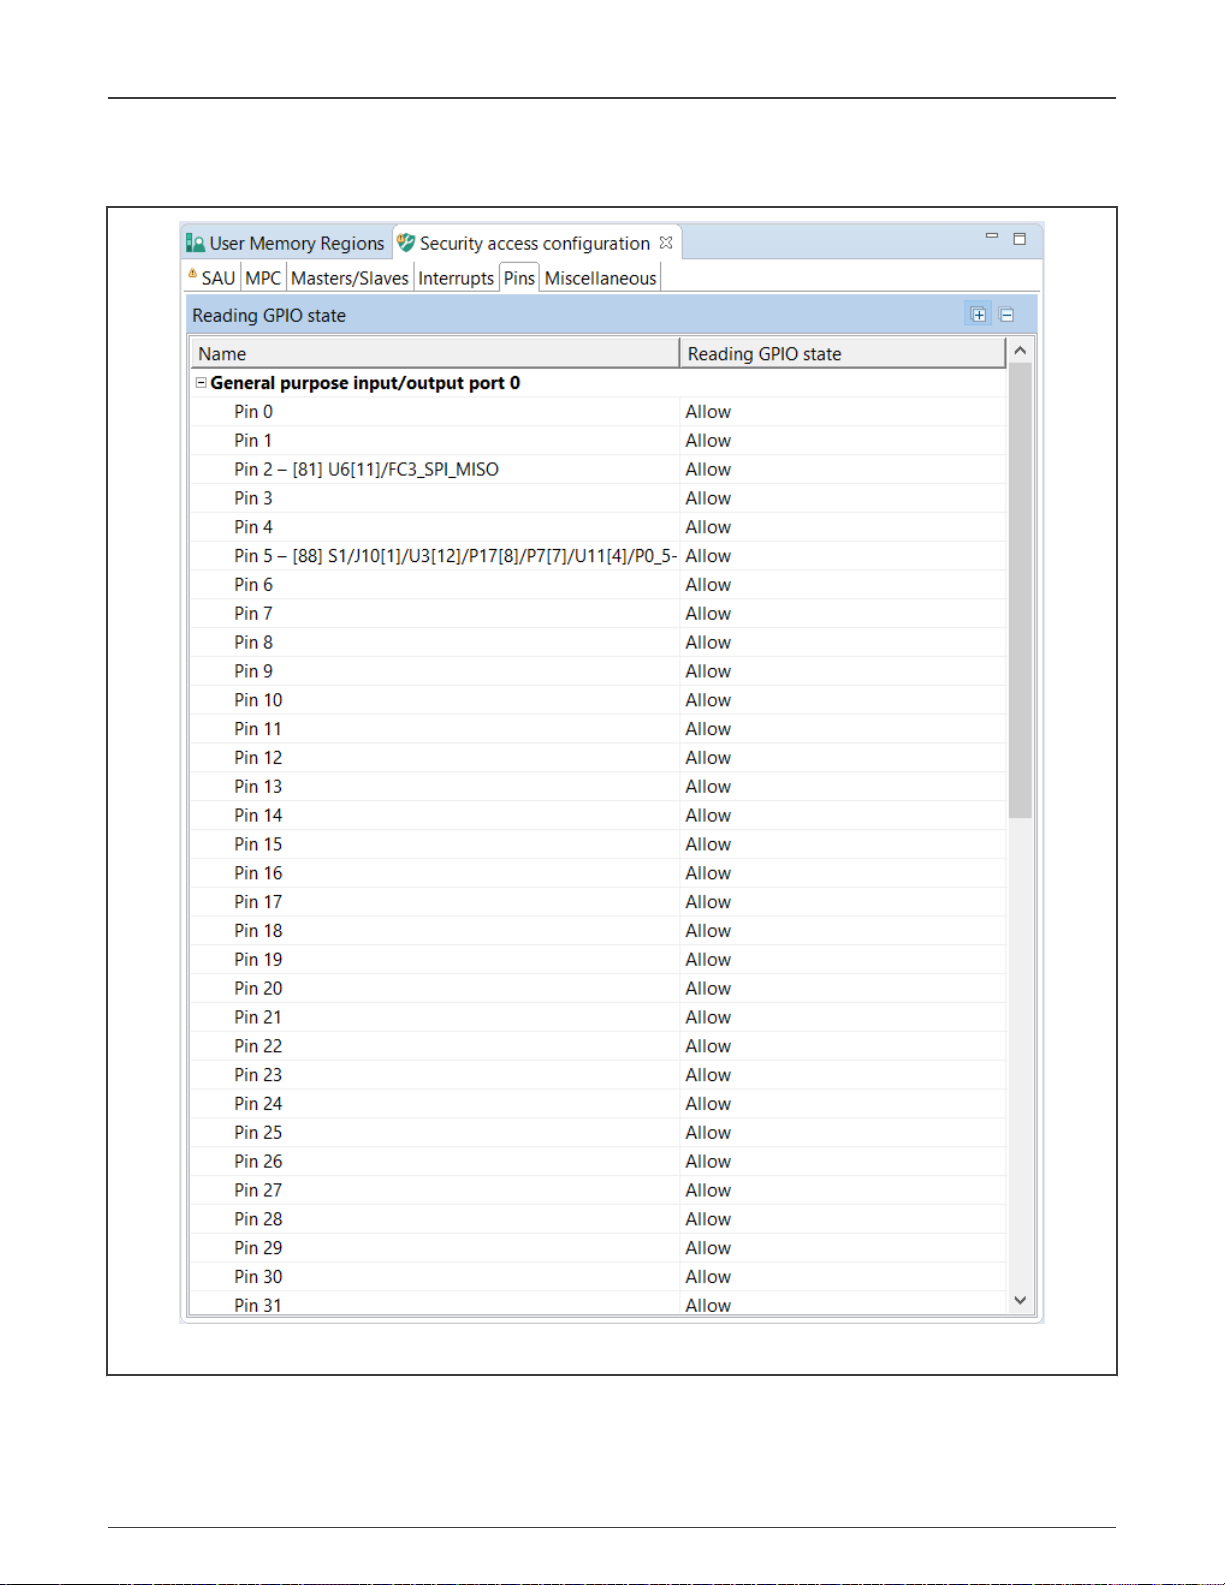The width and height of the screenshot is (1225, 1585).
Task: Click the User Memory Regions tab icon
Action: (x=196, y=243)
